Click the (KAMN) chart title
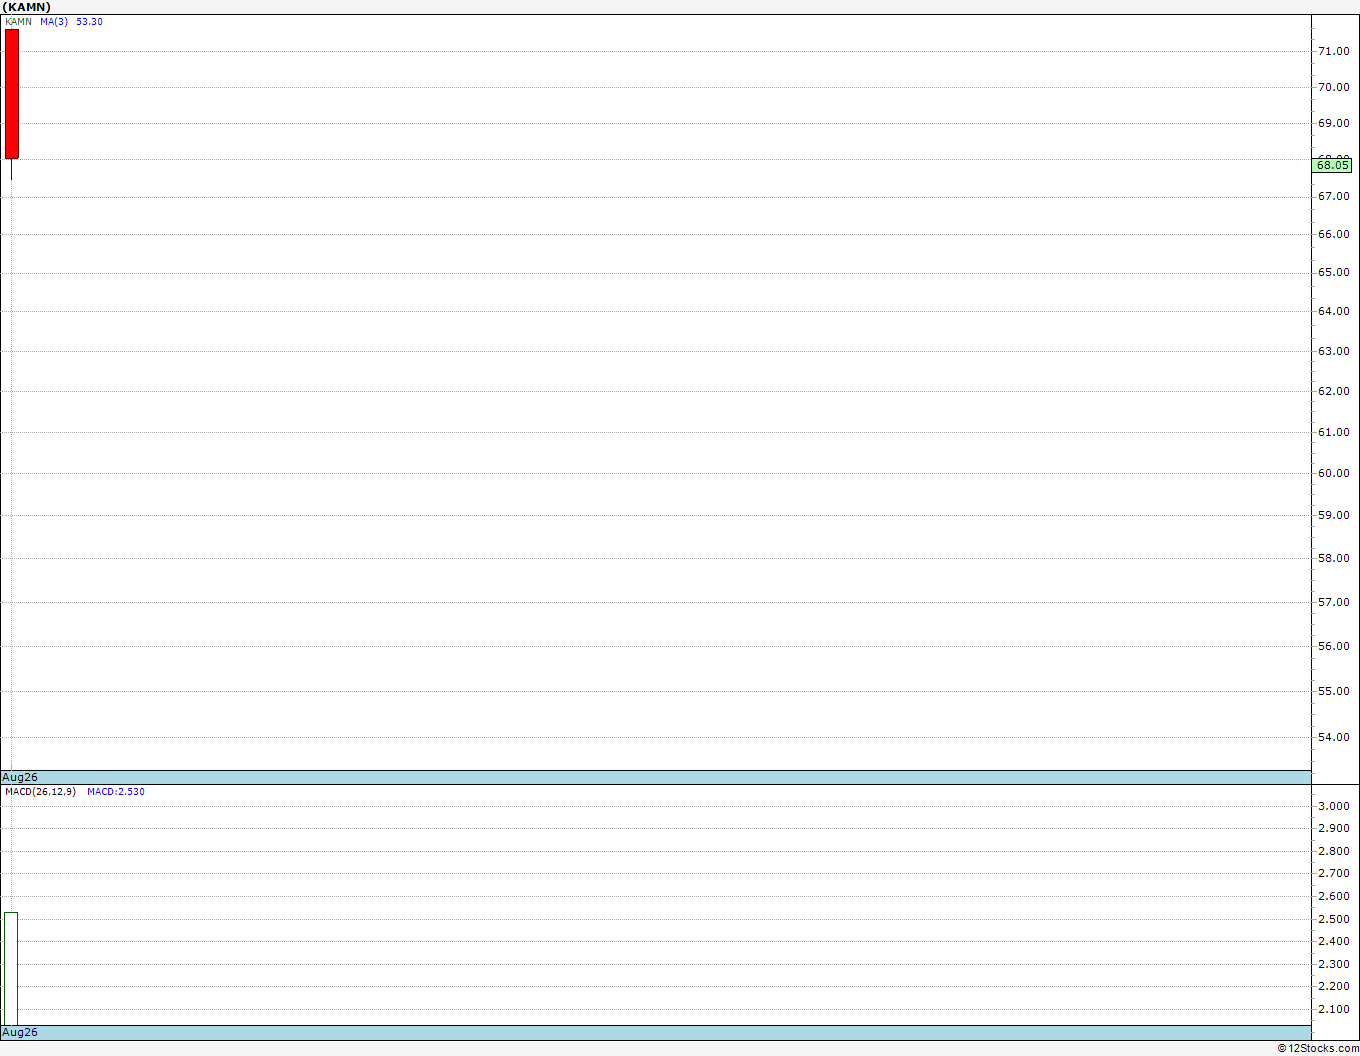 tap(27, 7)
